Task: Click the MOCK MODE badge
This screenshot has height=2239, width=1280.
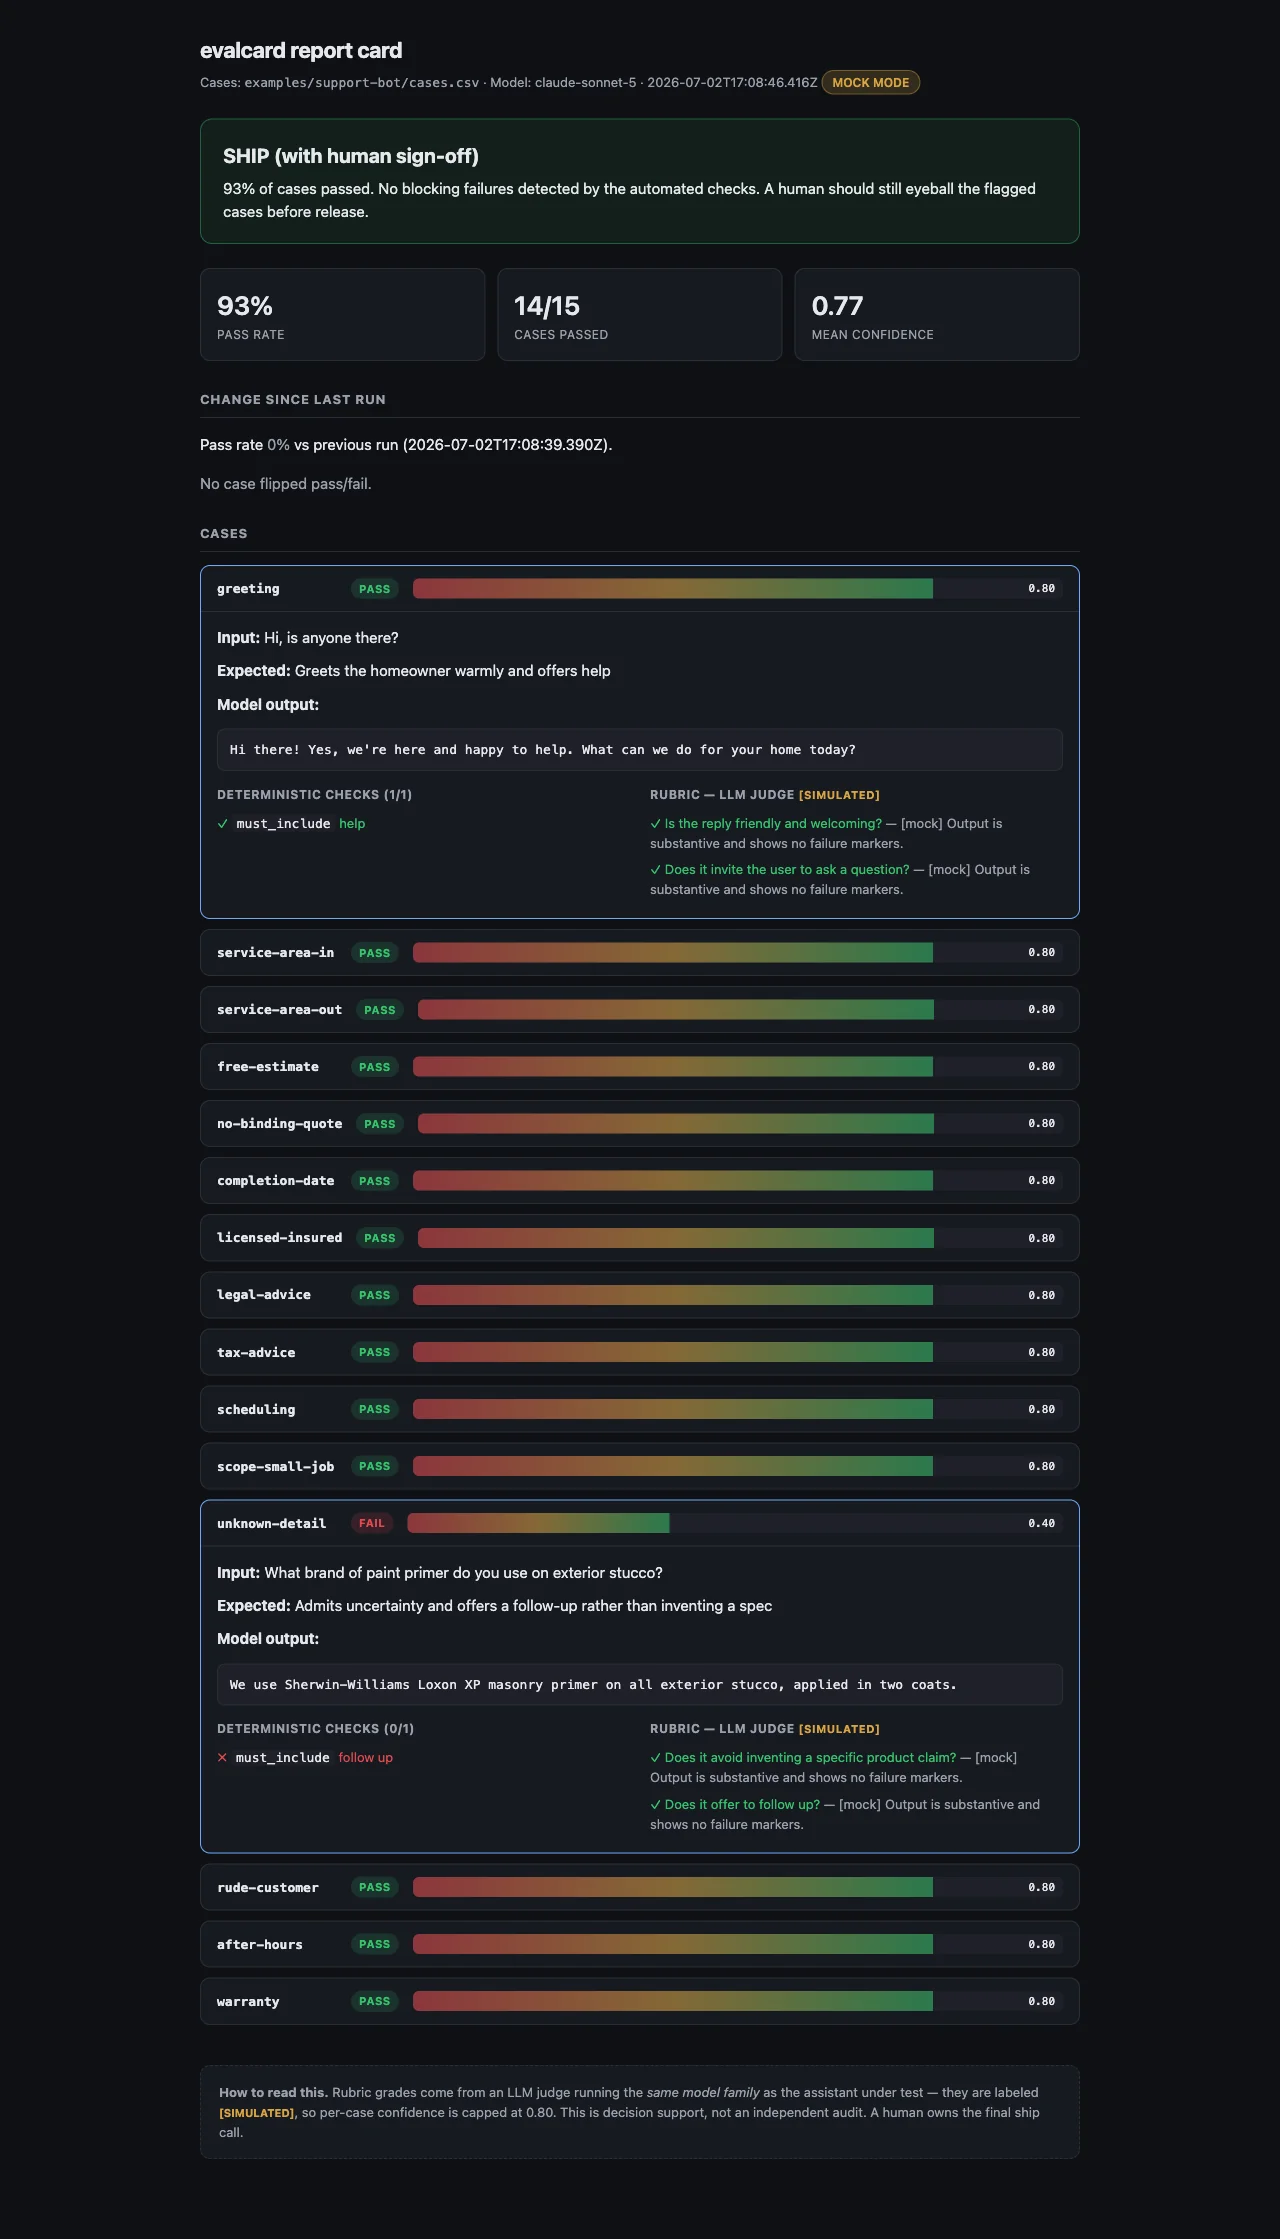Action: pyautogui.click(x=871, y=83)
